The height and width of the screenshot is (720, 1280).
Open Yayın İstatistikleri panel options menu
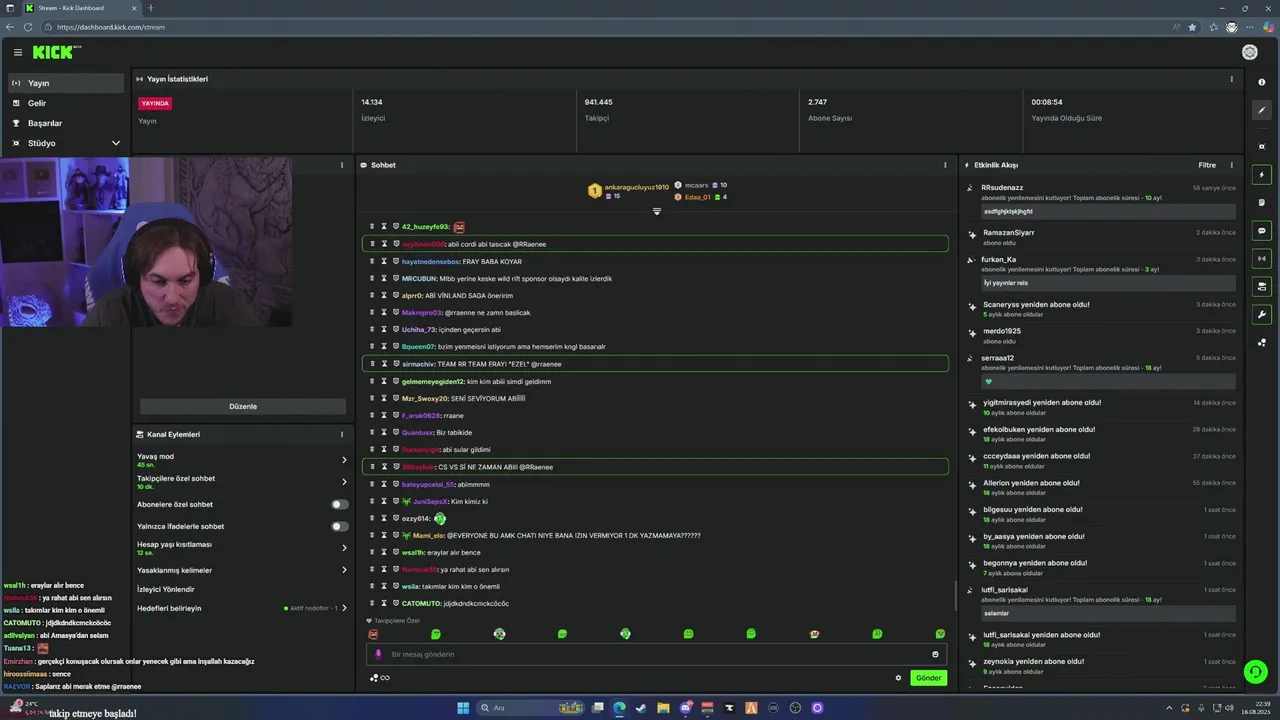point(1231,79)
